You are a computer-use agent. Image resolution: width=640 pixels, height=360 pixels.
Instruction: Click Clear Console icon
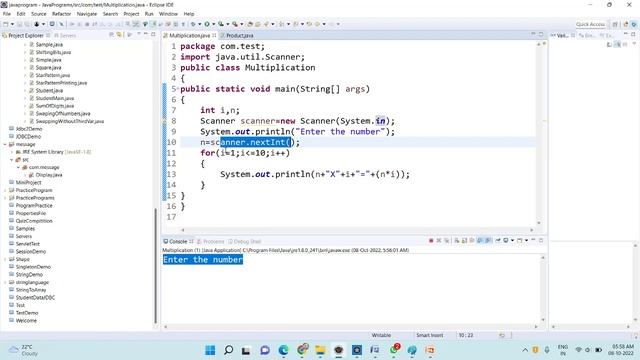click(x=457, y=241)
